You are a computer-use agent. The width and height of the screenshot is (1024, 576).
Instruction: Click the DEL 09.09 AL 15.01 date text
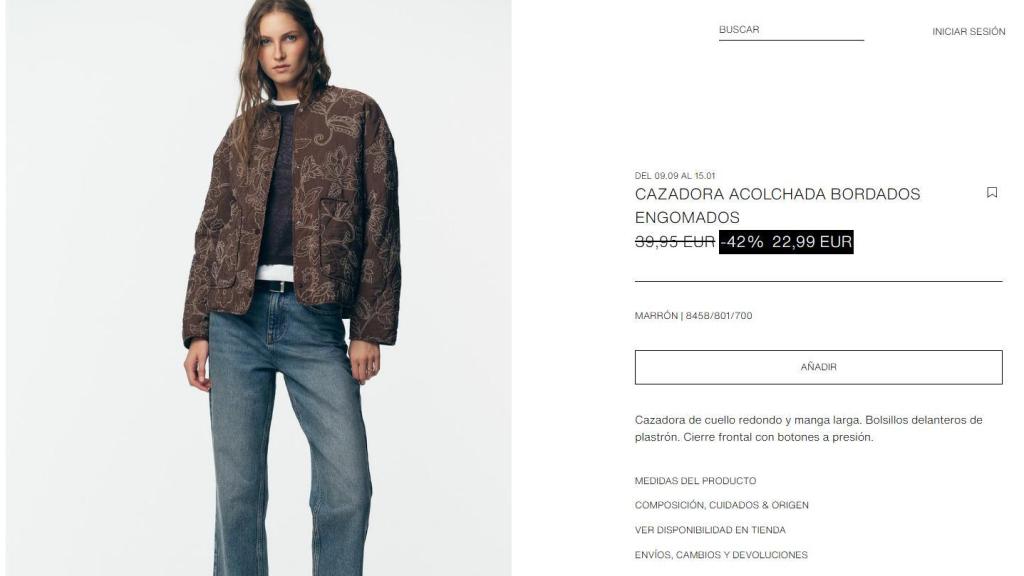(x=675, y=176)
